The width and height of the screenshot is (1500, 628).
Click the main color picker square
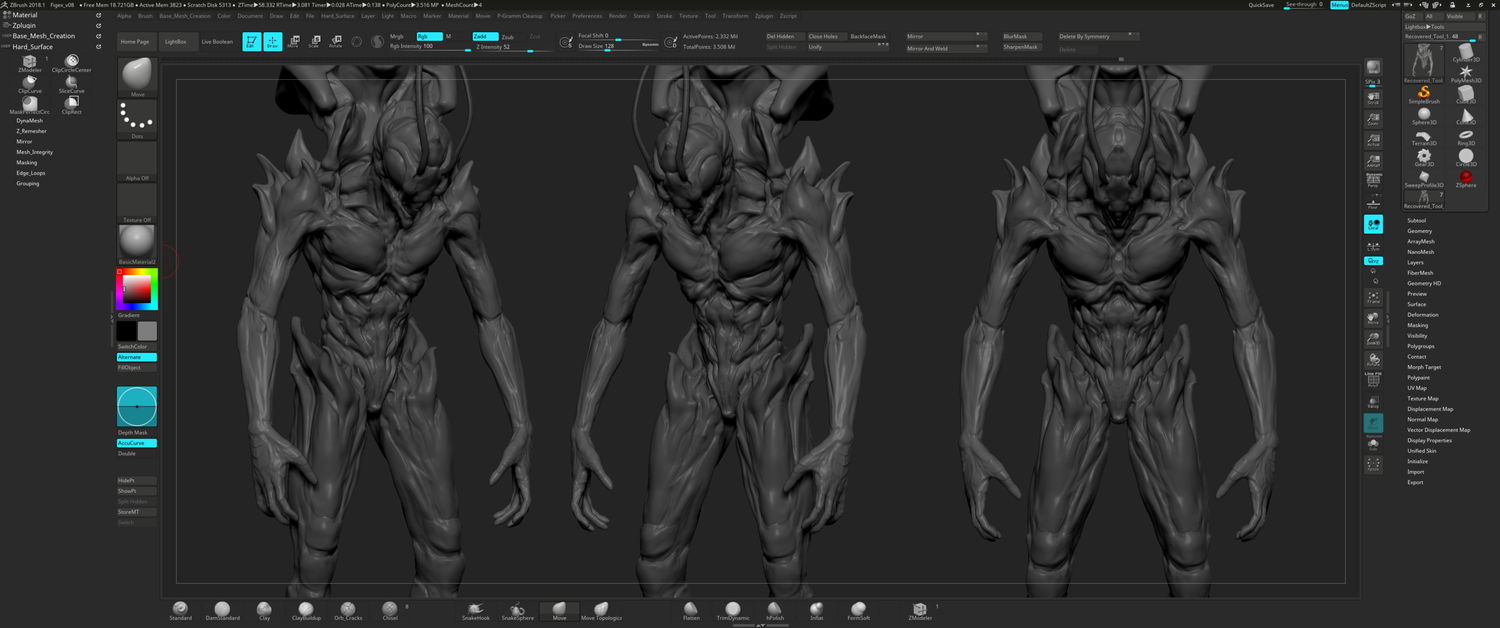point(136,289)
